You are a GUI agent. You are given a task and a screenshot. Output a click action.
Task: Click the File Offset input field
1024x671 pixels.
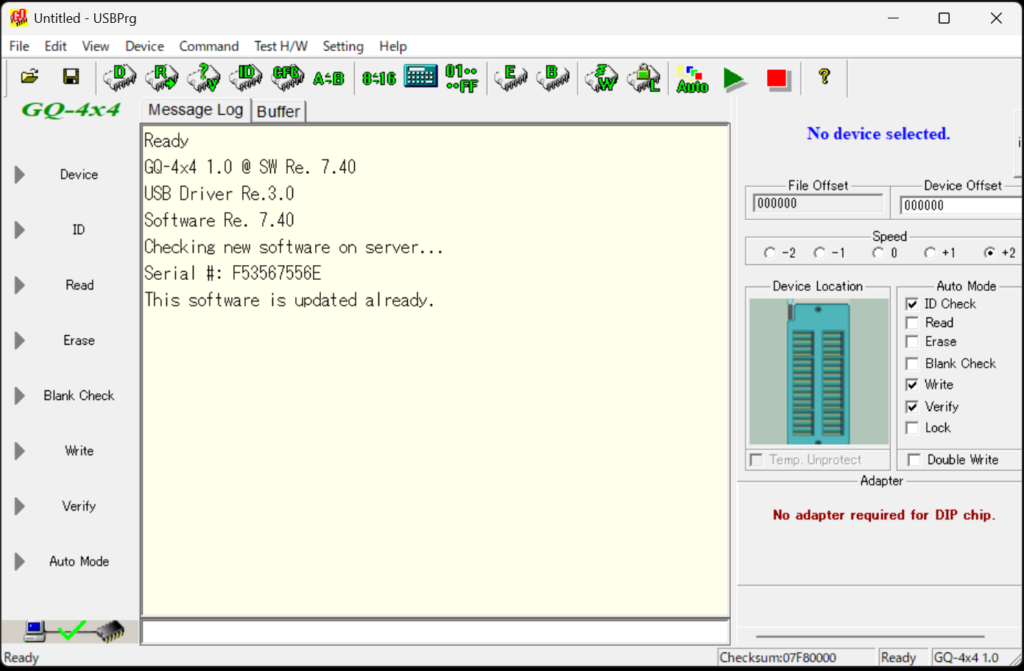[818, 204]
